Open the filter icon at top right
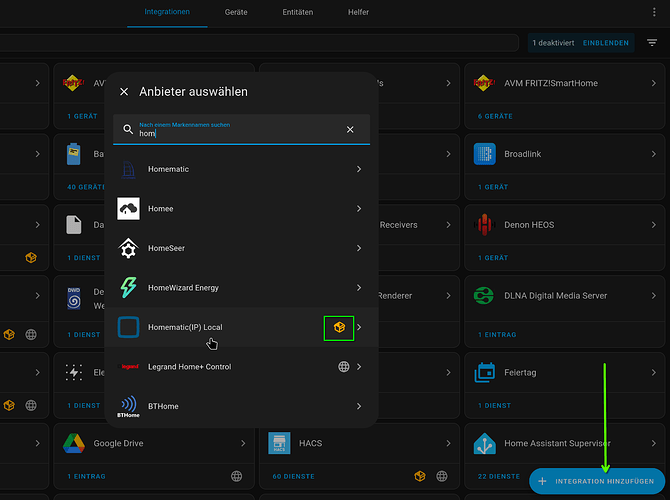Screen dimensions: 670x500 [652, 43]
